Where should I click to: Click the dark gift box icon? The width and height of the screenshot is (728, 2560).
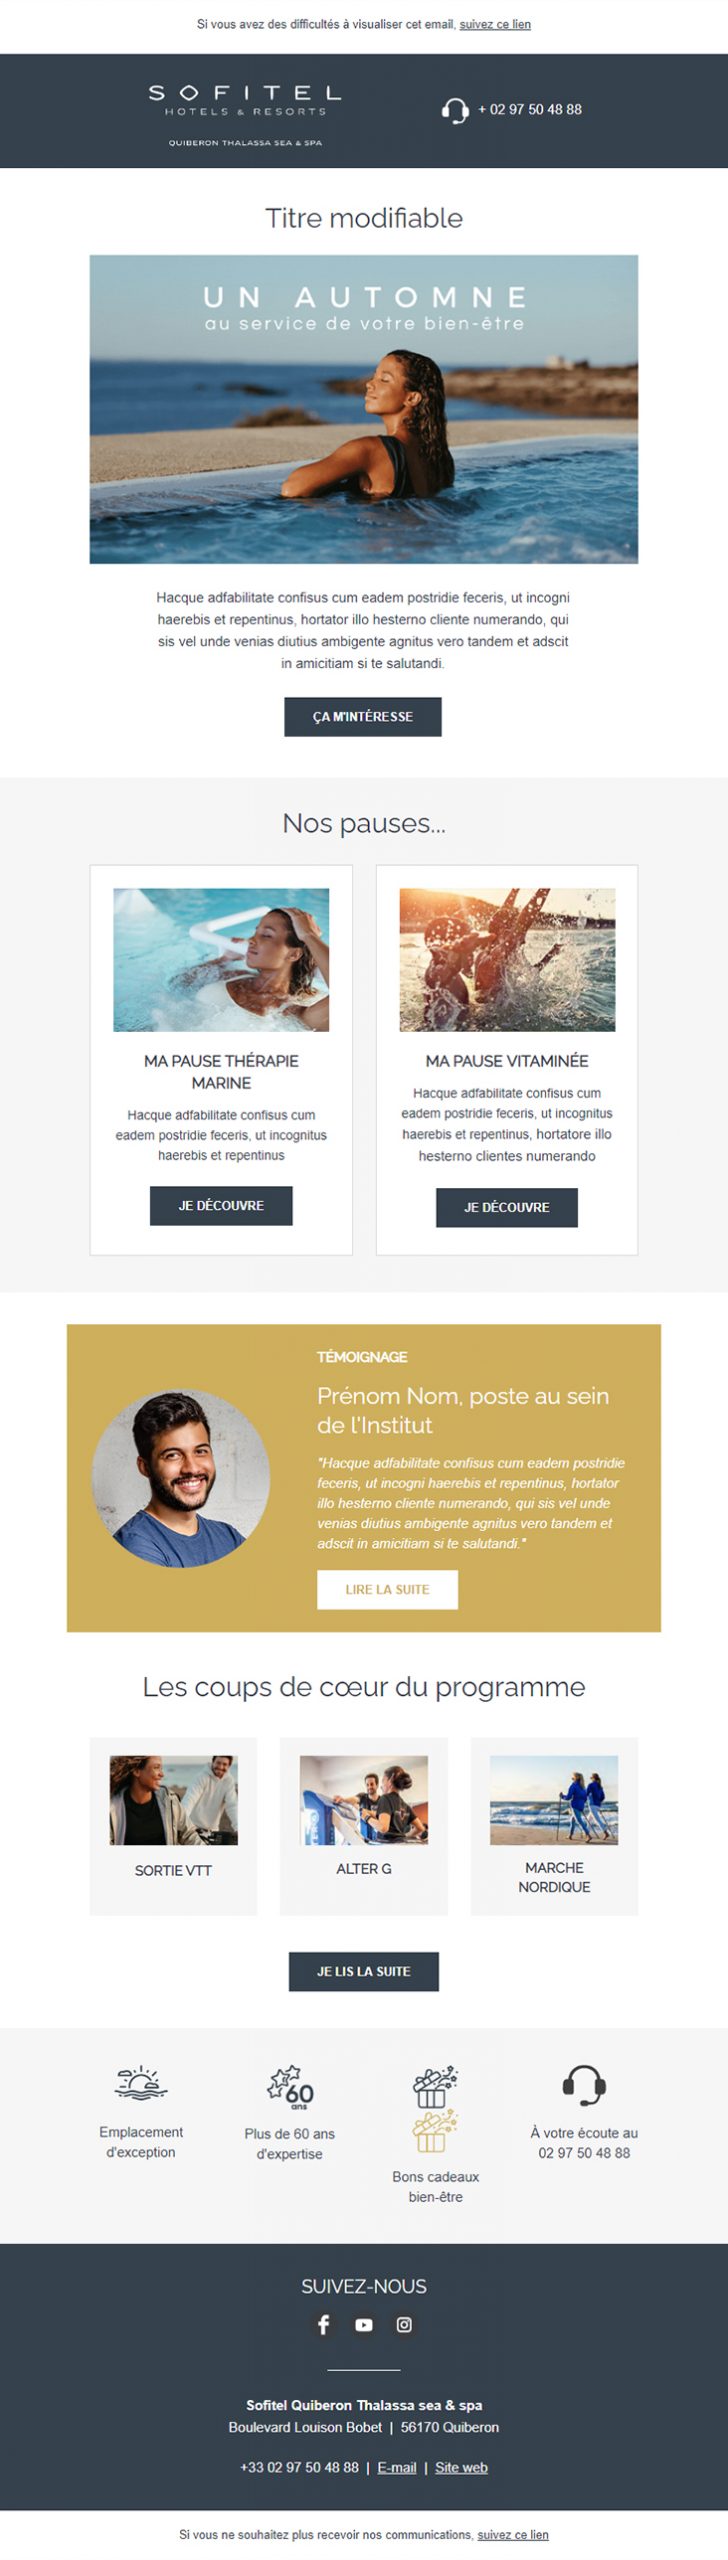pos(435,2086)
